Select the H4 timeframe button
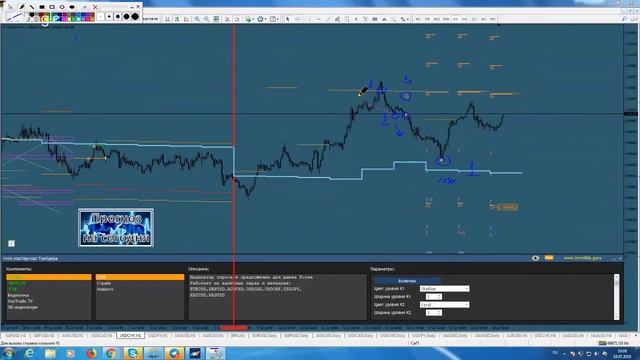Screen dimensions: 640x360 [464, 19]
